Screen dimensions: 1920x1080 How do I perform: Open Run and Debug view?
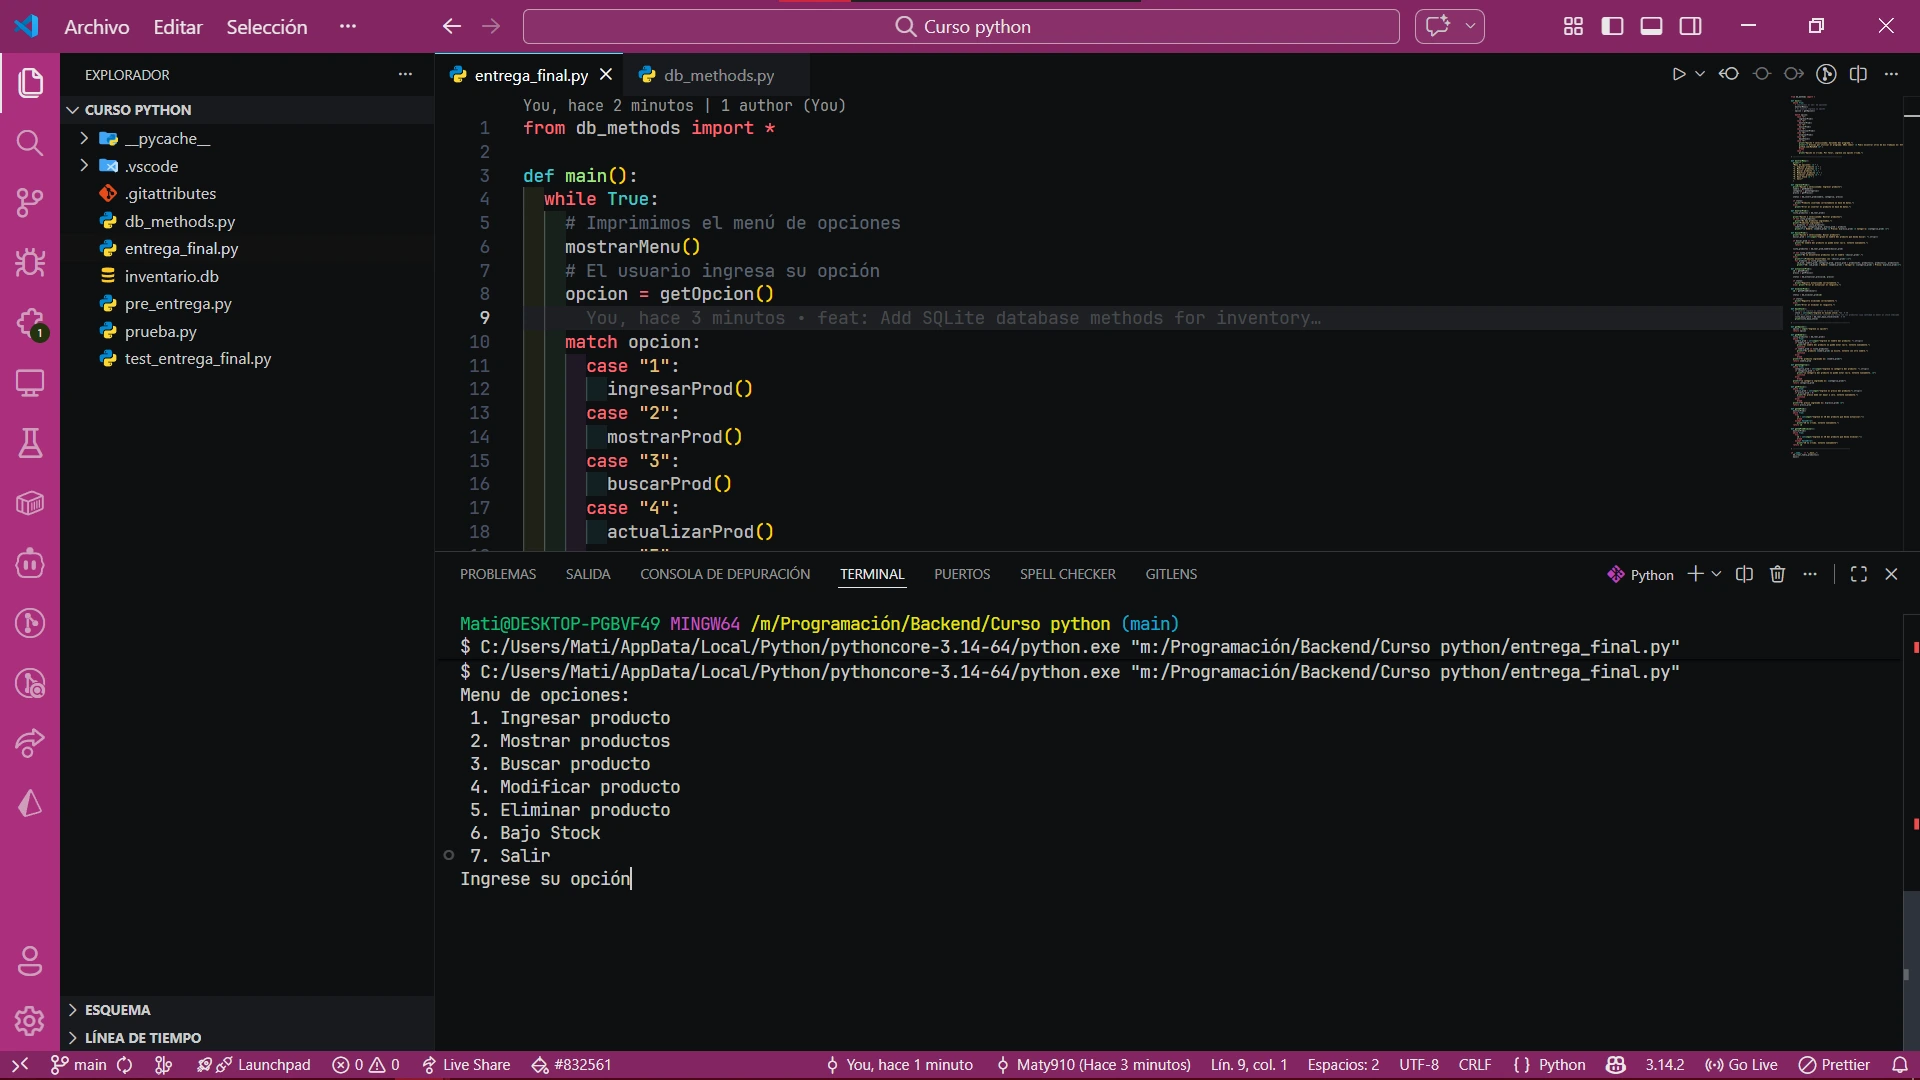(30, 263)
